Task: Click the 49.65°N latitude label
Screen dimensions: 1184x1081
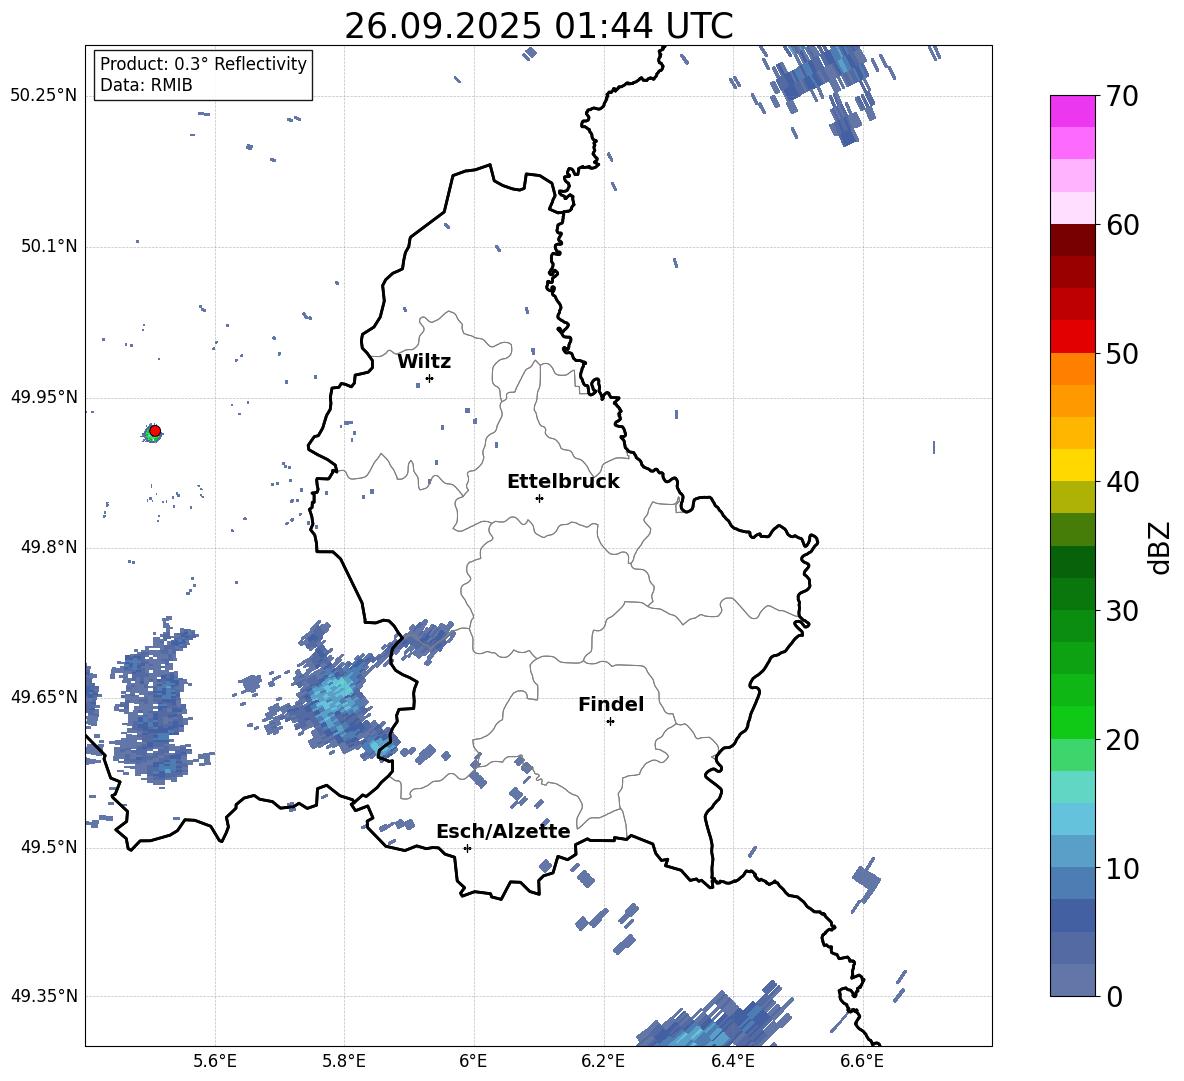Action: [x=44, y=696]
